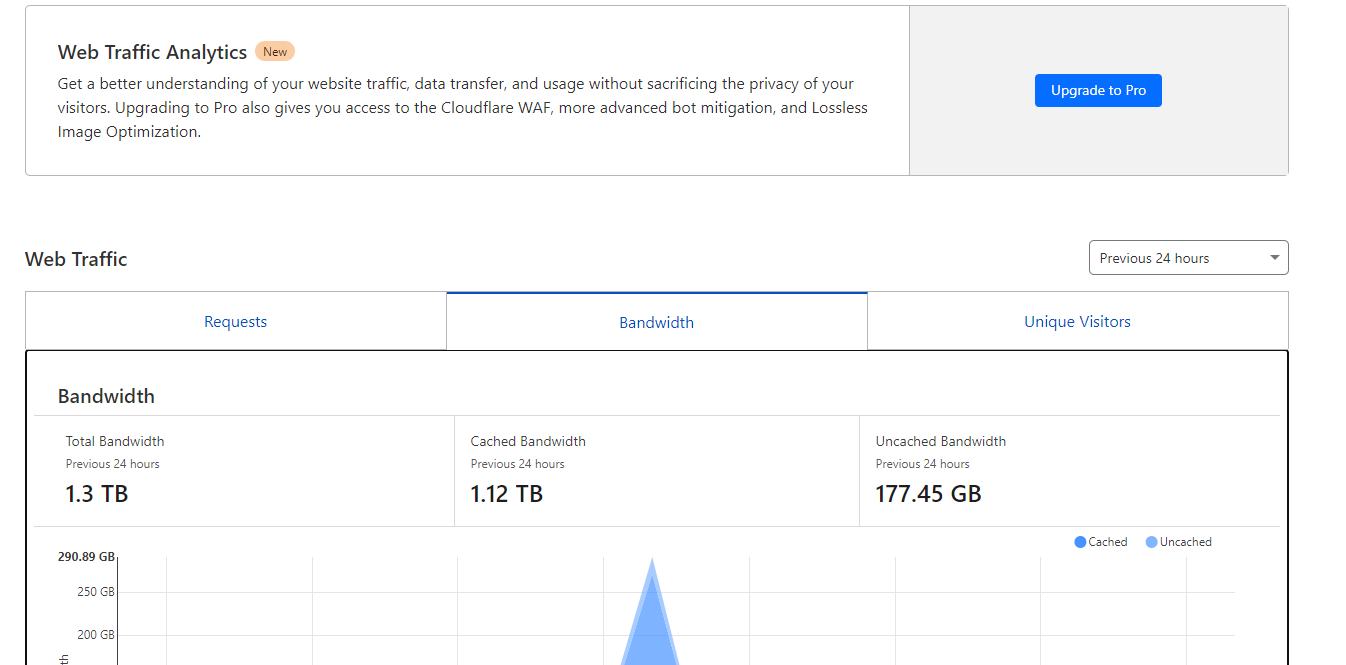Click the Total Bandwidth 1.3 TB value

coord(97,494)
